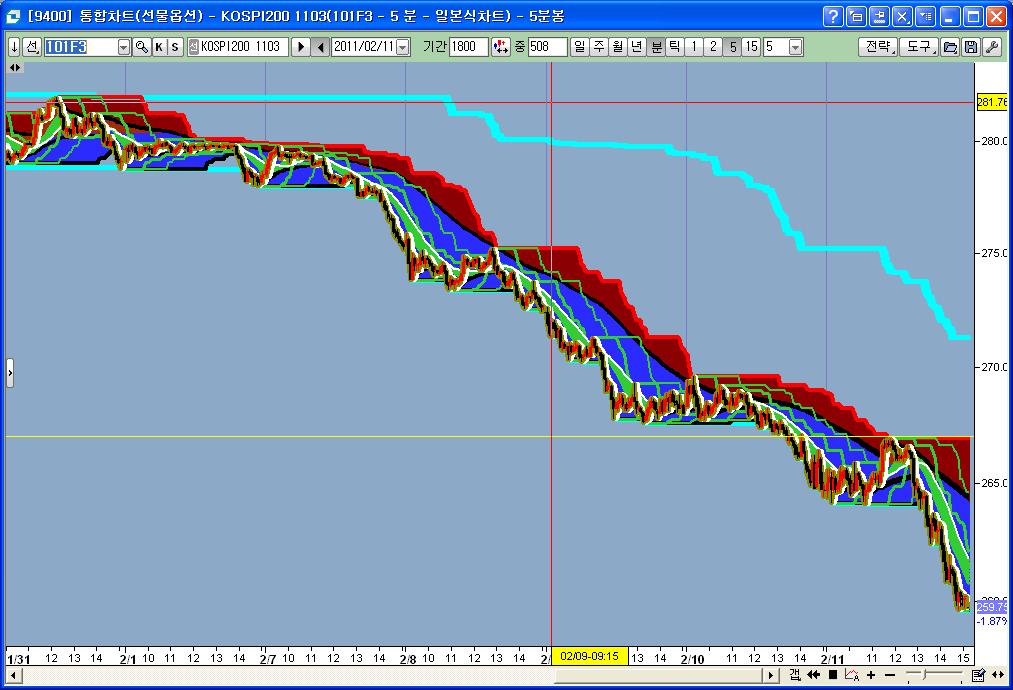Click the magnifier symbol search icon
1013x690 pixels.
coord(142,47)
